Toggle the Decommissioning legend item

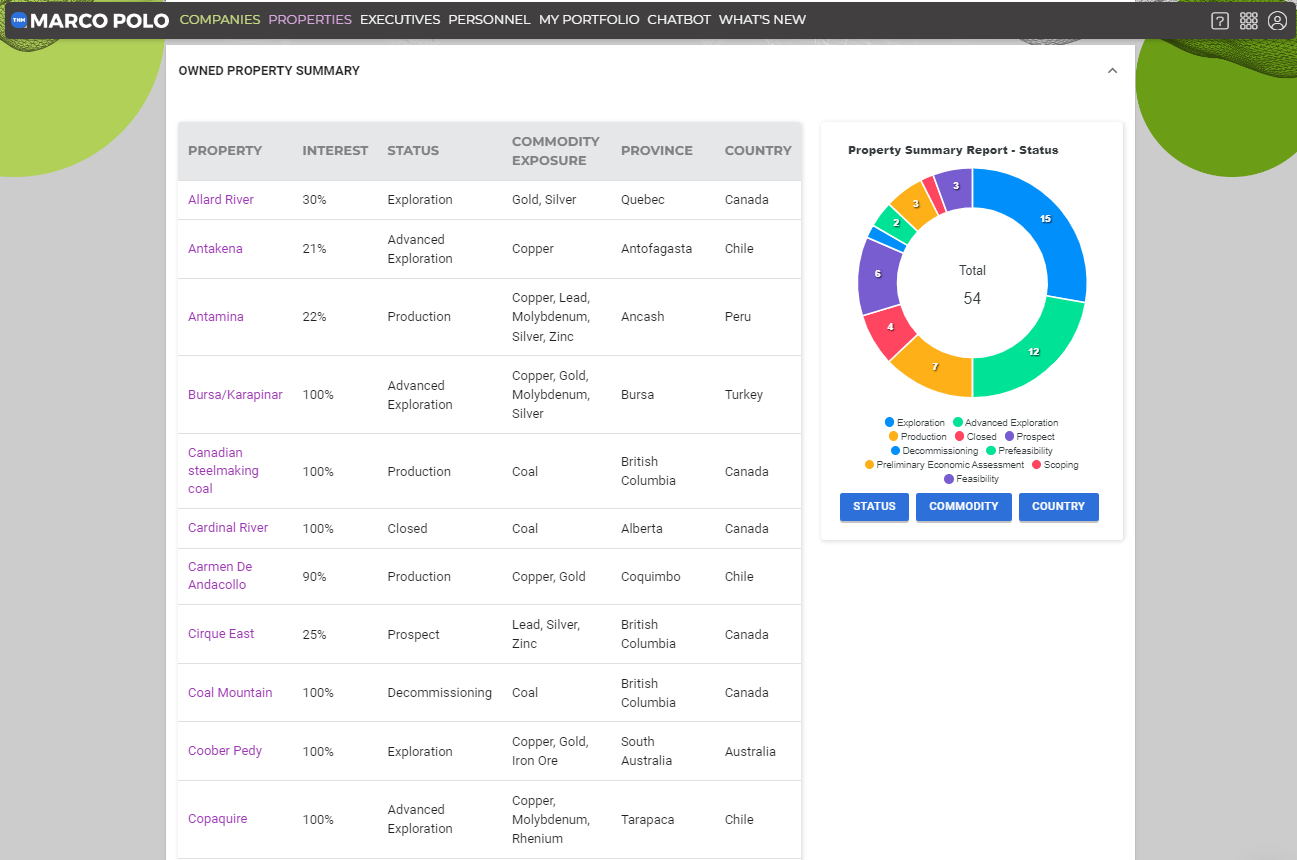[x=934, y=451]
